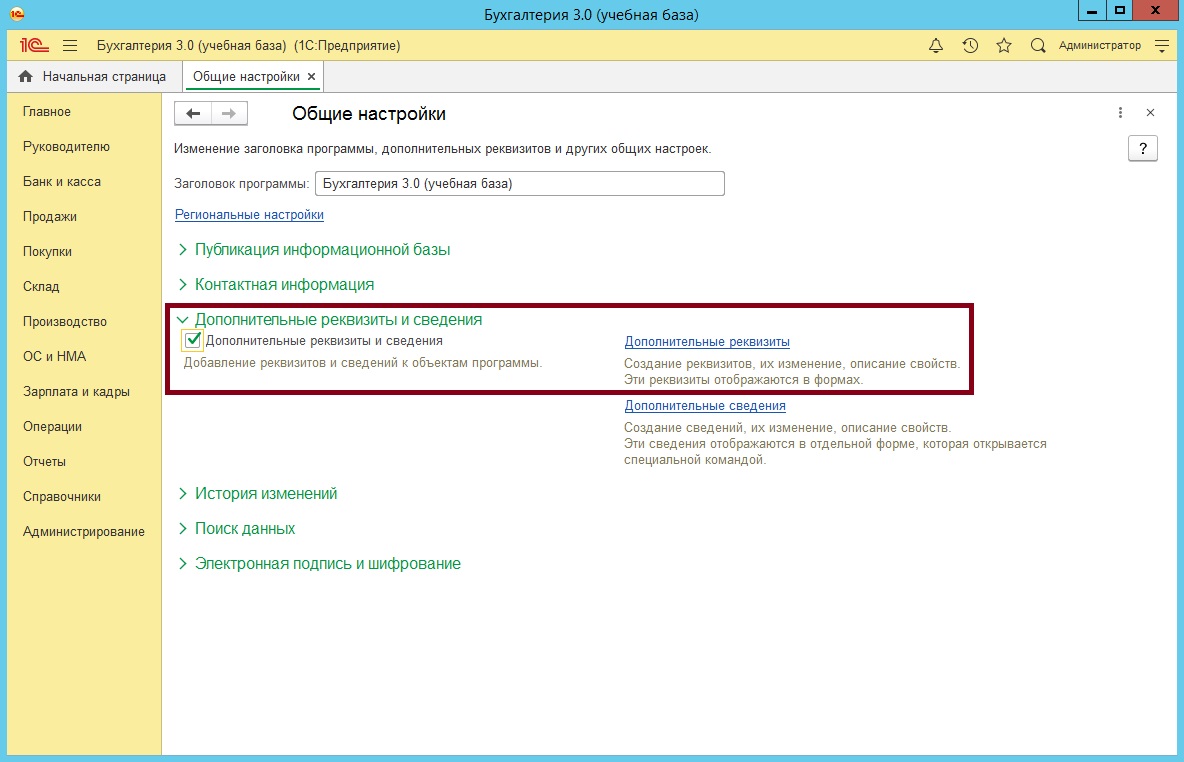Click the forward arrow navigation button

[228, 114]
